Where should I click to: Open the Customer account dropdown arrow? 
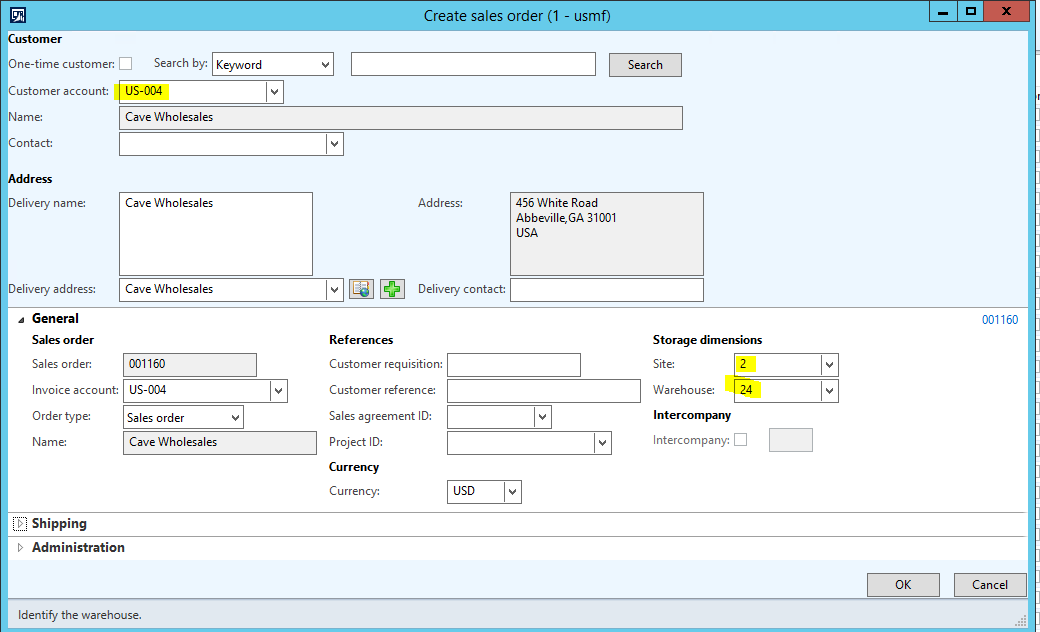point(274,92)
